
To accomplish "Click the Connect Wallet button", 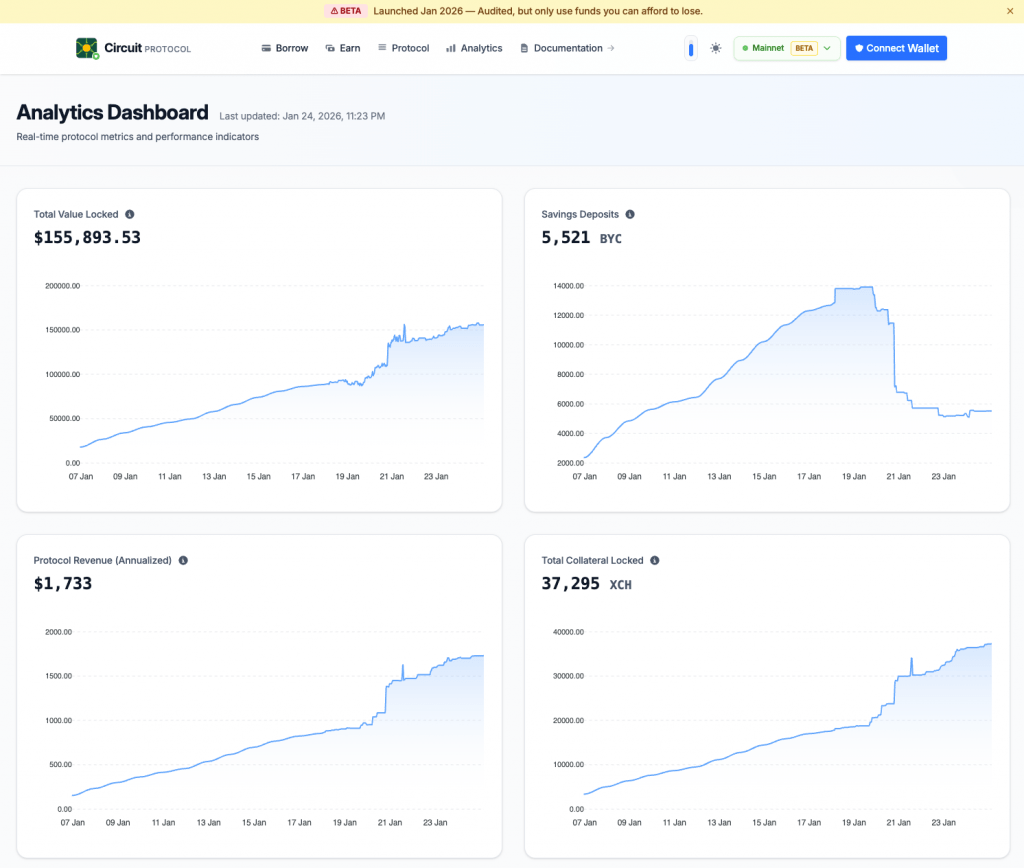I will pos(896,48).
